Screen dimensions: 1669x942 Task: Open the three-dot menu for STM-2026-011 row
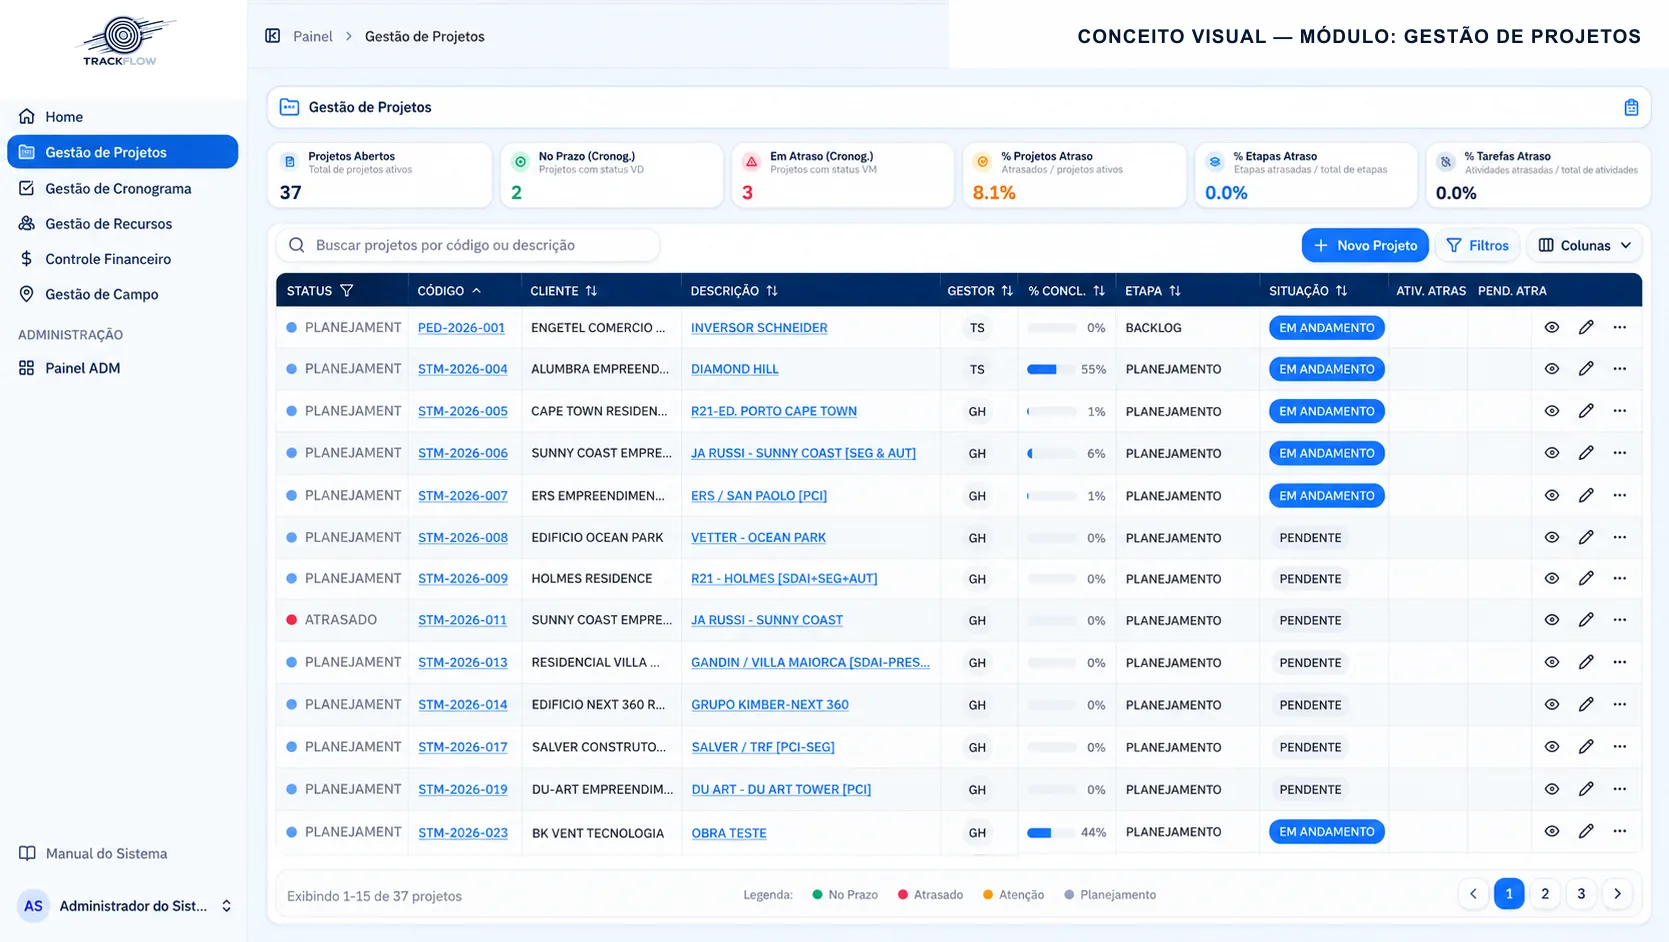tap(1620, 620)
